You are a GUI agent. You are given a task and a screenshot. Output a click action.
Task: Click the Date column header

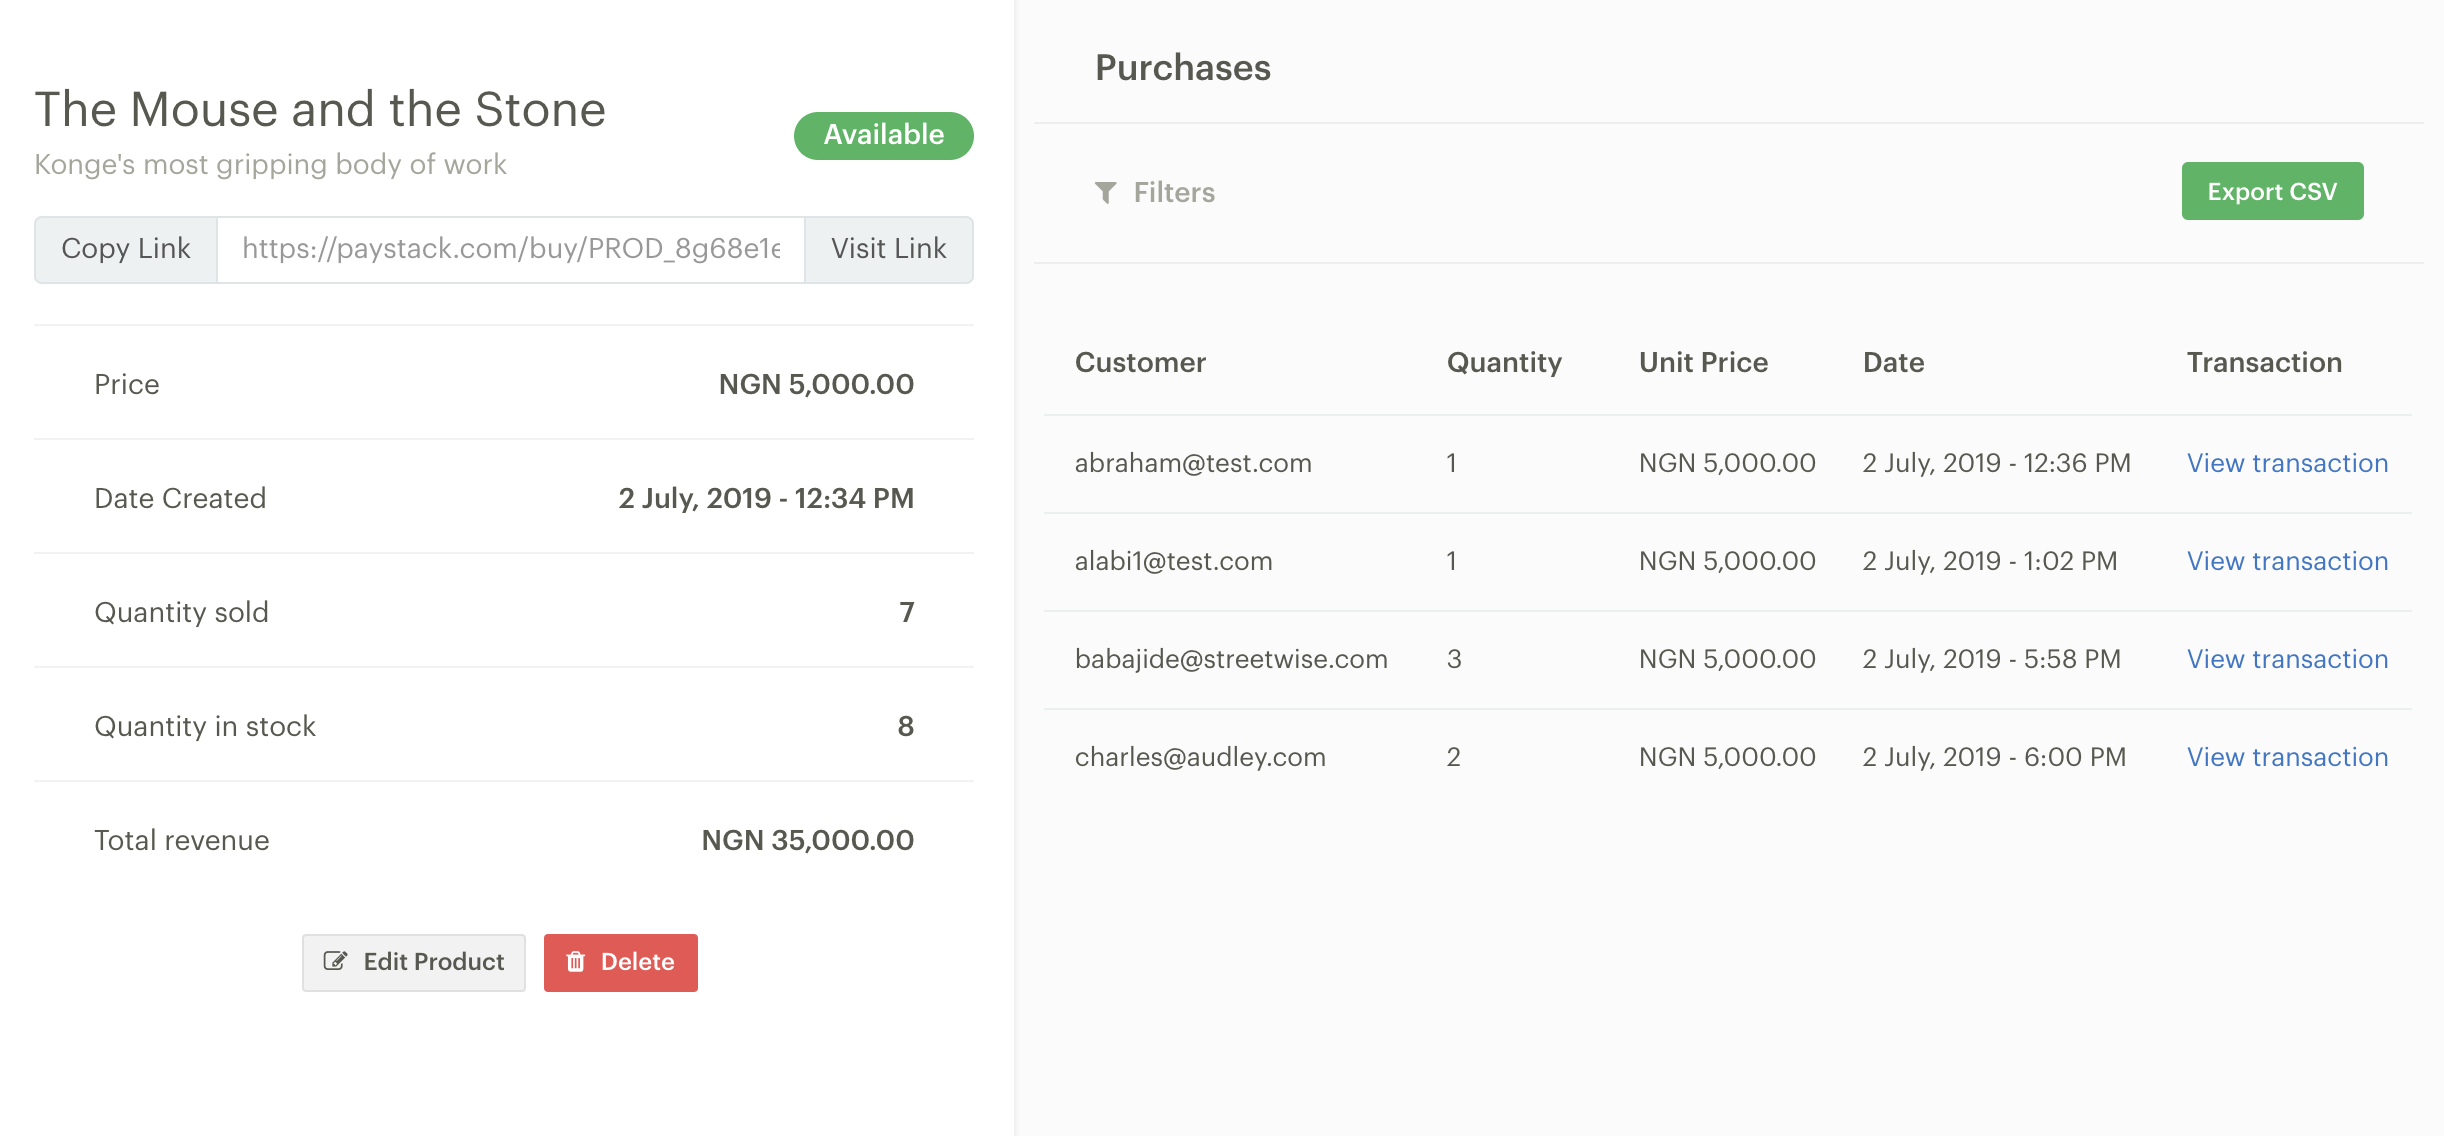tap(1893, 362)
